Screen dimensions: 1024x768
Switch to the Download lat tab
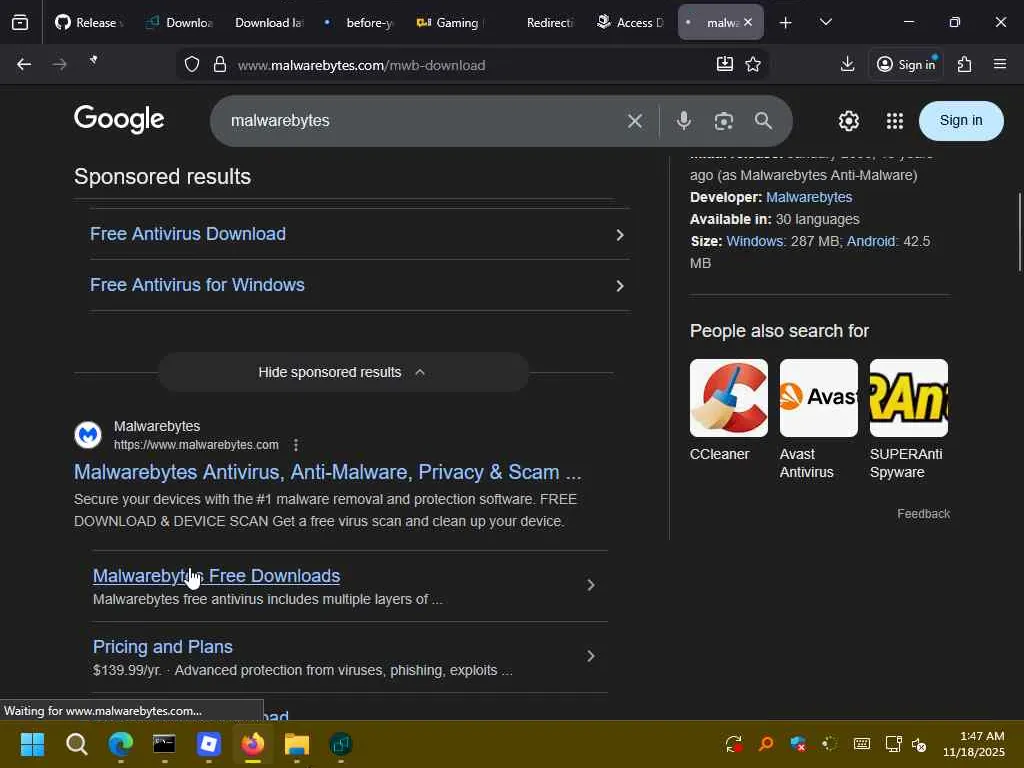click(269, 23)
